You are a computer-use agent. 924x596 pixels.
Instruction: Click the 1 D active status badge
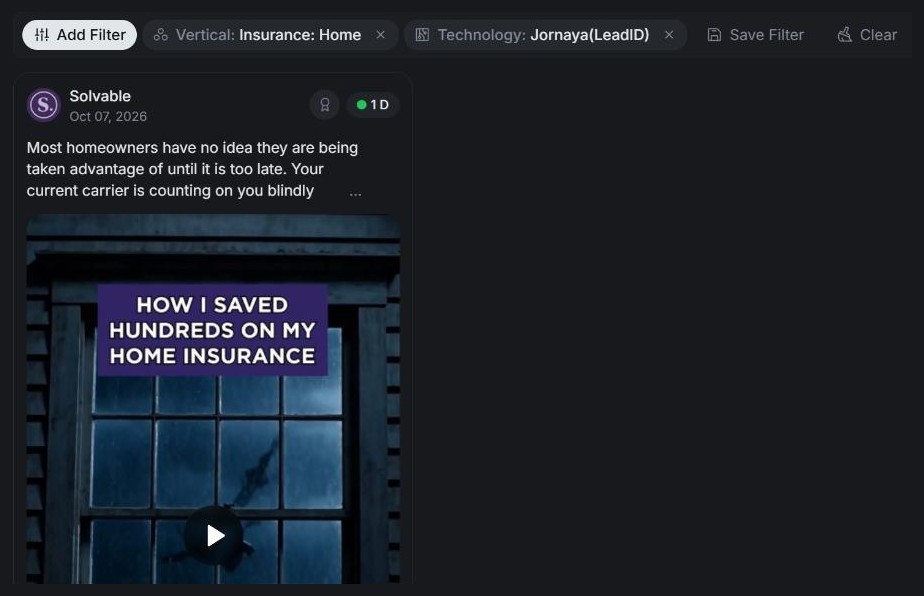click(x=373, y=105)
